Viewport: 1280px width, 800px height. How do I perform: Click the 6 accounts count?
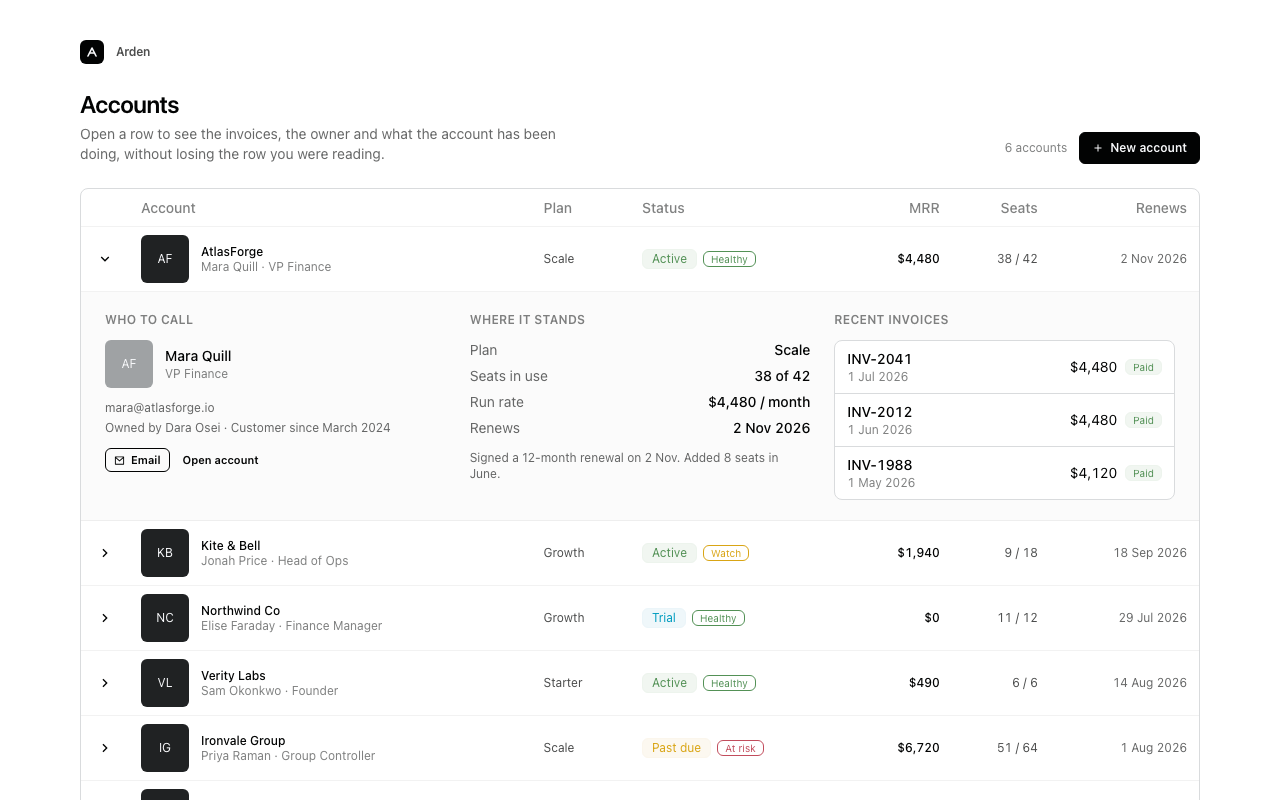pos(1036,148)
